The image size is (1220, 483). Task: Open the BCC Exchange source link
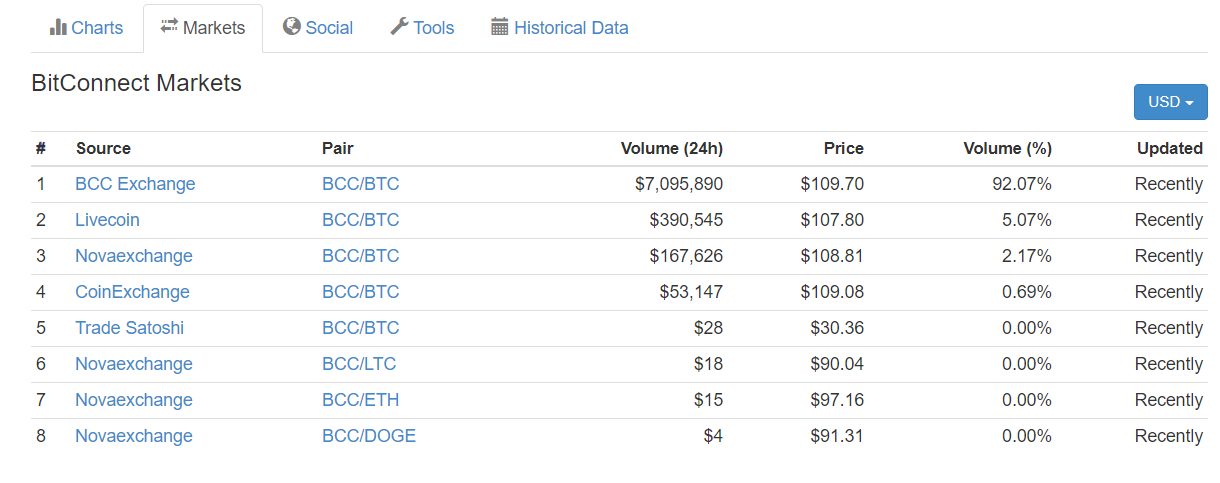click(135, 184)
